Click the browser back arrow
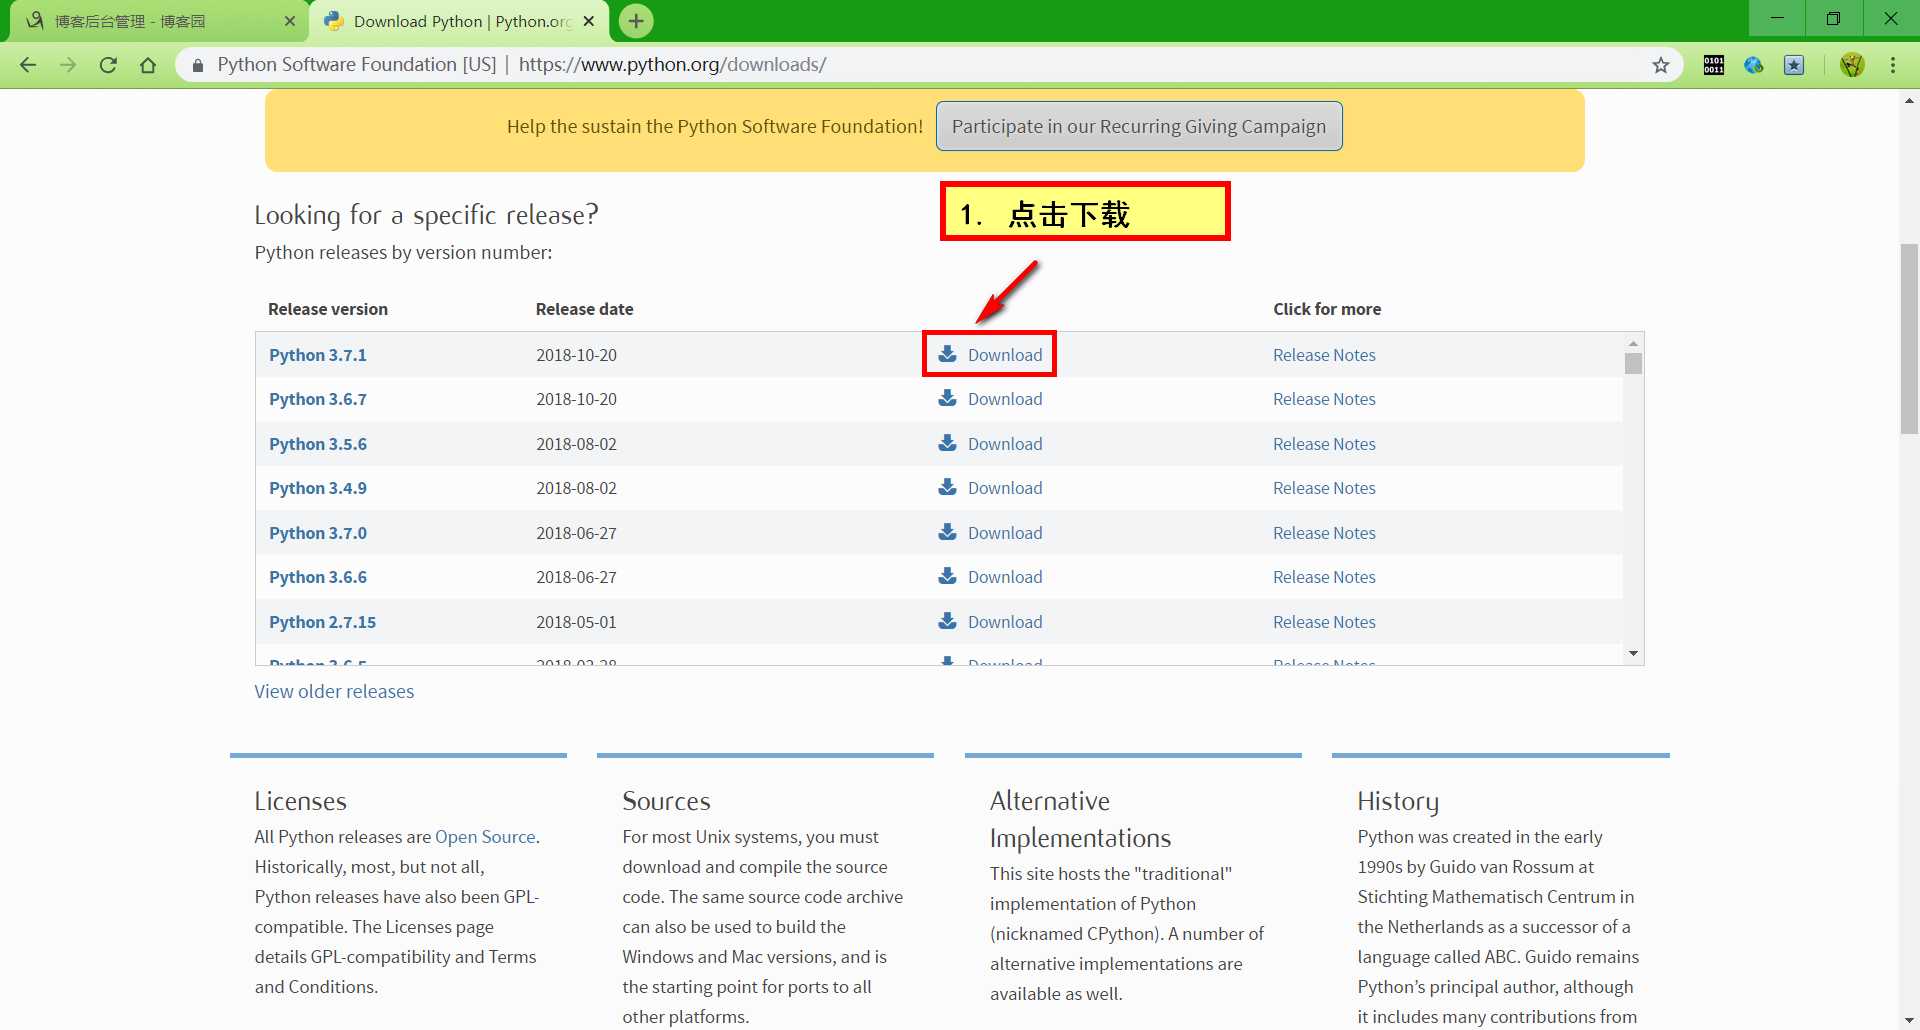This screenshot has height=1030, width=1920. point(28,65)
